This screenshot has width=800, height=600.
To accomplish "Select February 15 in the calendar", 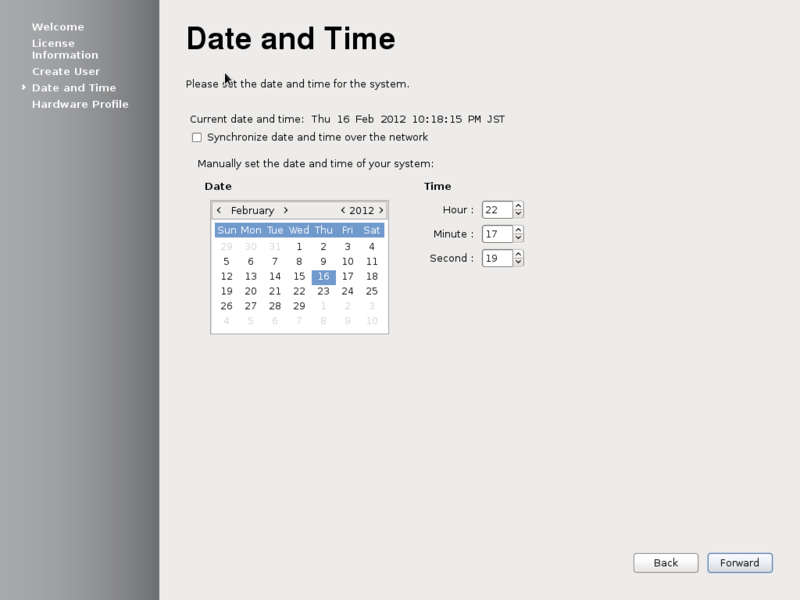I will (299, 277).
